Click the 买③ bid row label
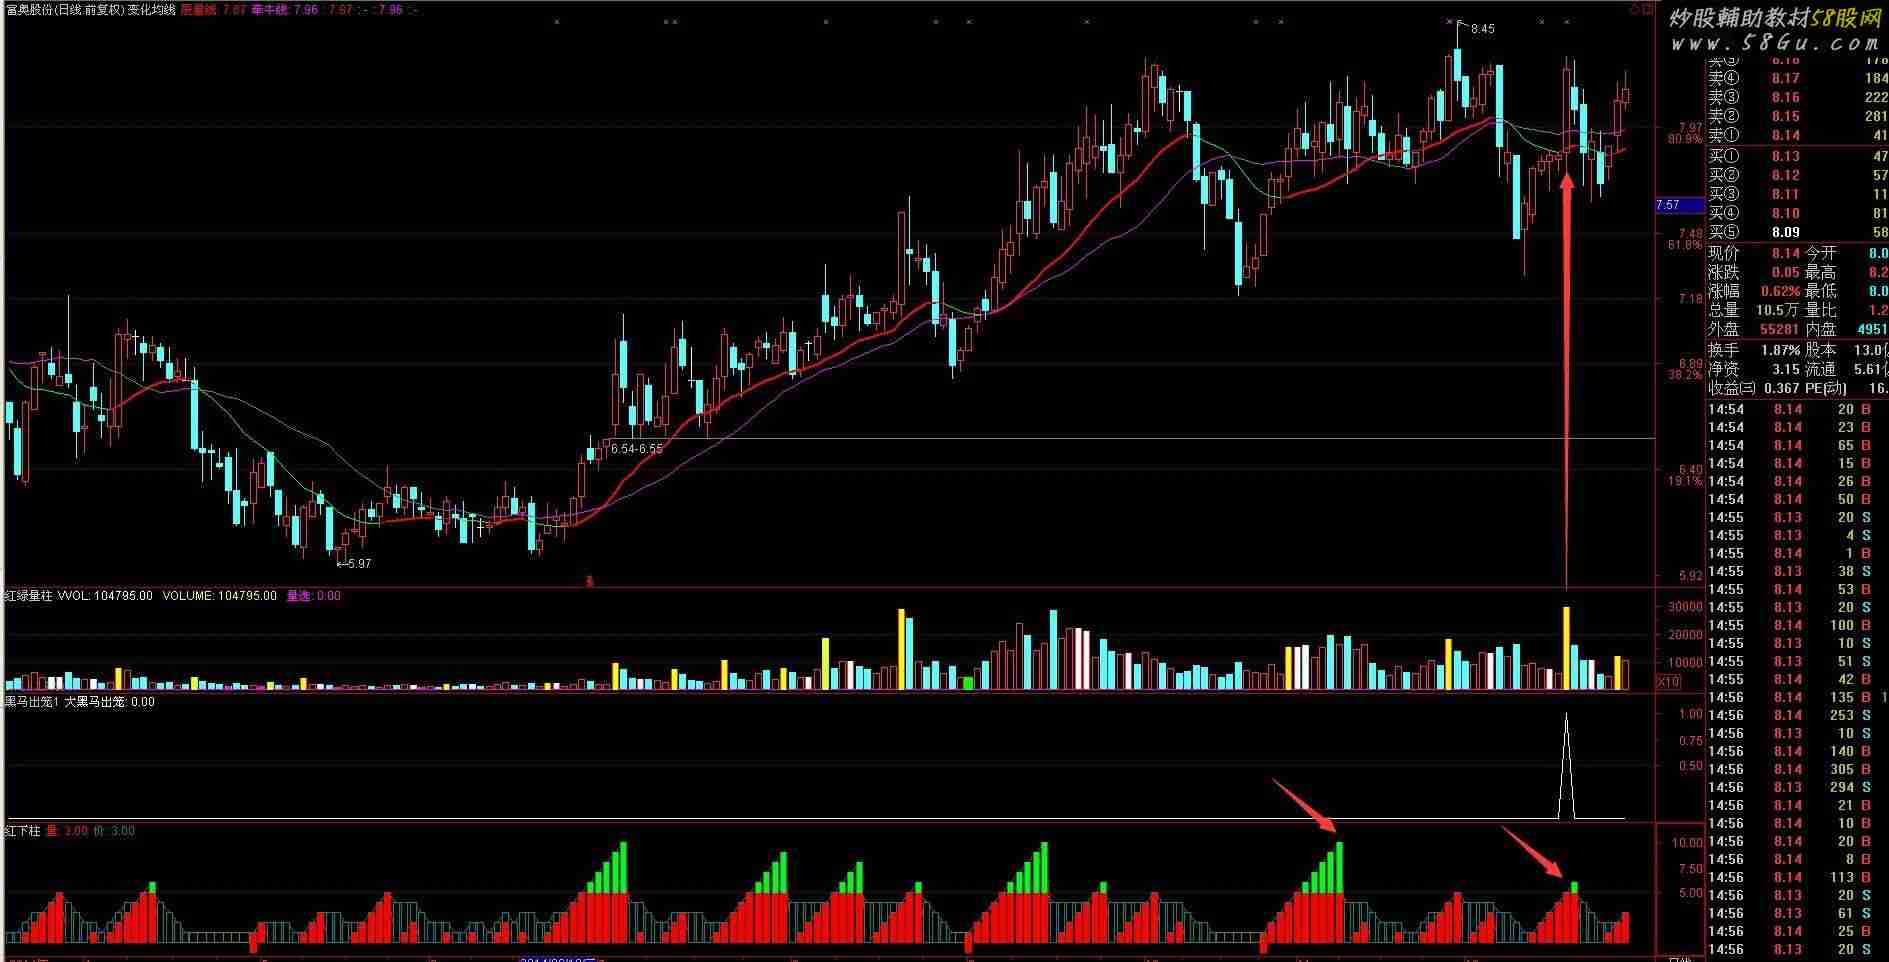 (x=1724, y=194)
